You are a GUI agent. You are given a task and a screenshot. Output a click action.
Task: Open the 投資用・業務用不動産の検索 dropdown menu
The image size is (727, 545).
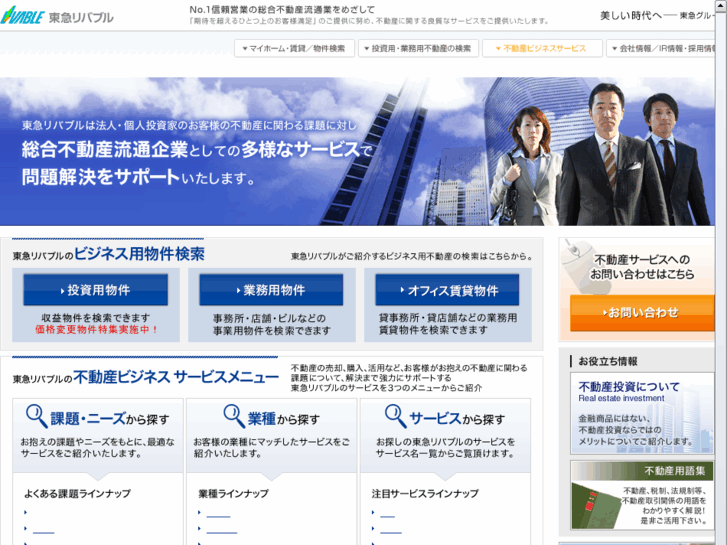pyautogui.click(x=418, y=48)
